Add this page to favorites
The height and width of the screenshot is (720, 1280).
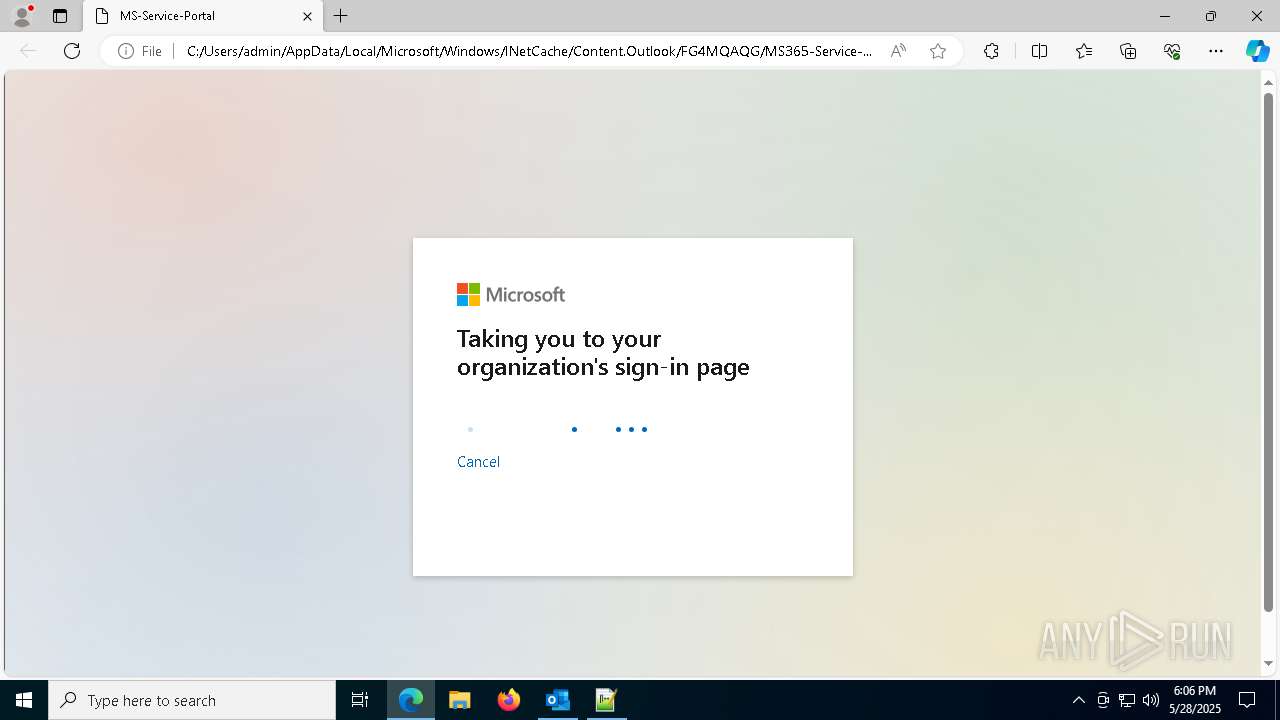pos(937,51)
